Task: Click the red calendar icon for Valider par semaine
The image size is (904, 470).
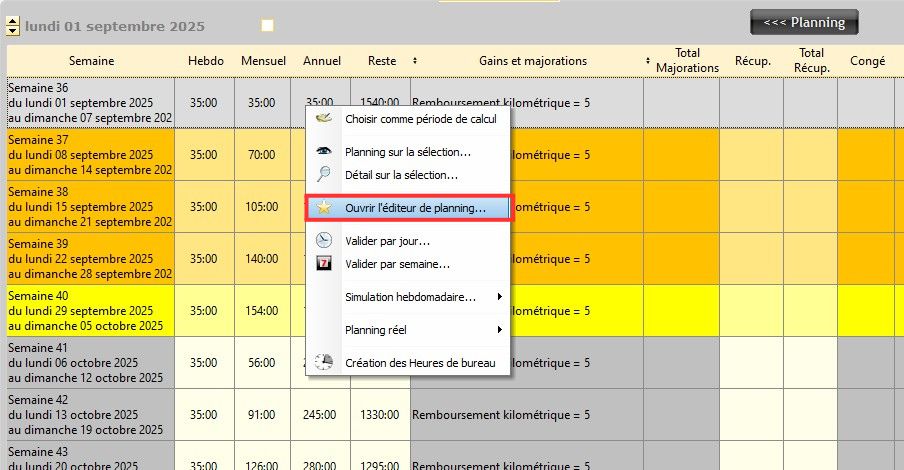Action: click(x=324, y=264)
